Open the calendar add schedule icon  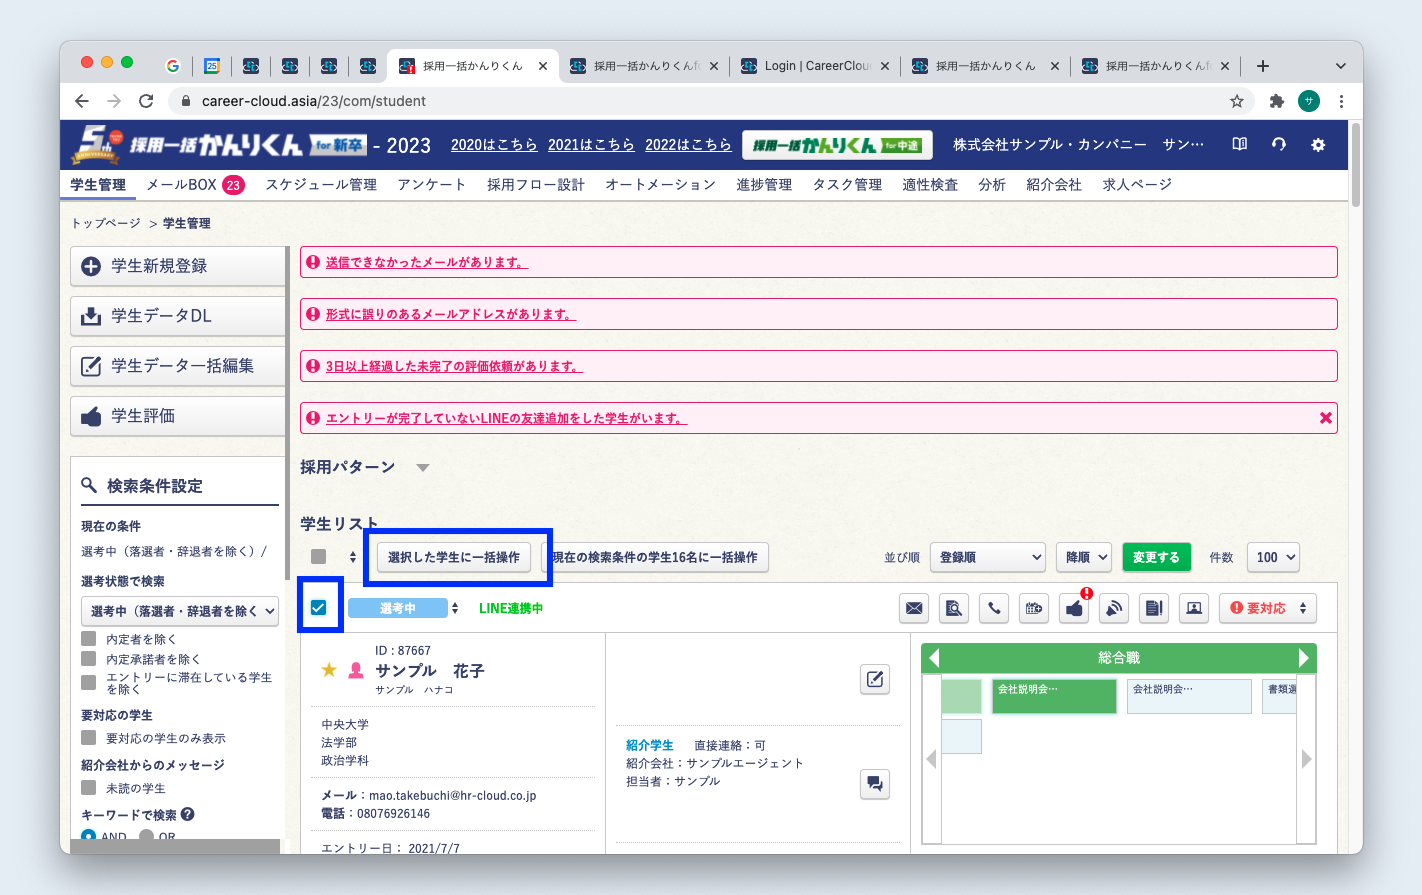pyautogui.click(x=1033, y=608)
